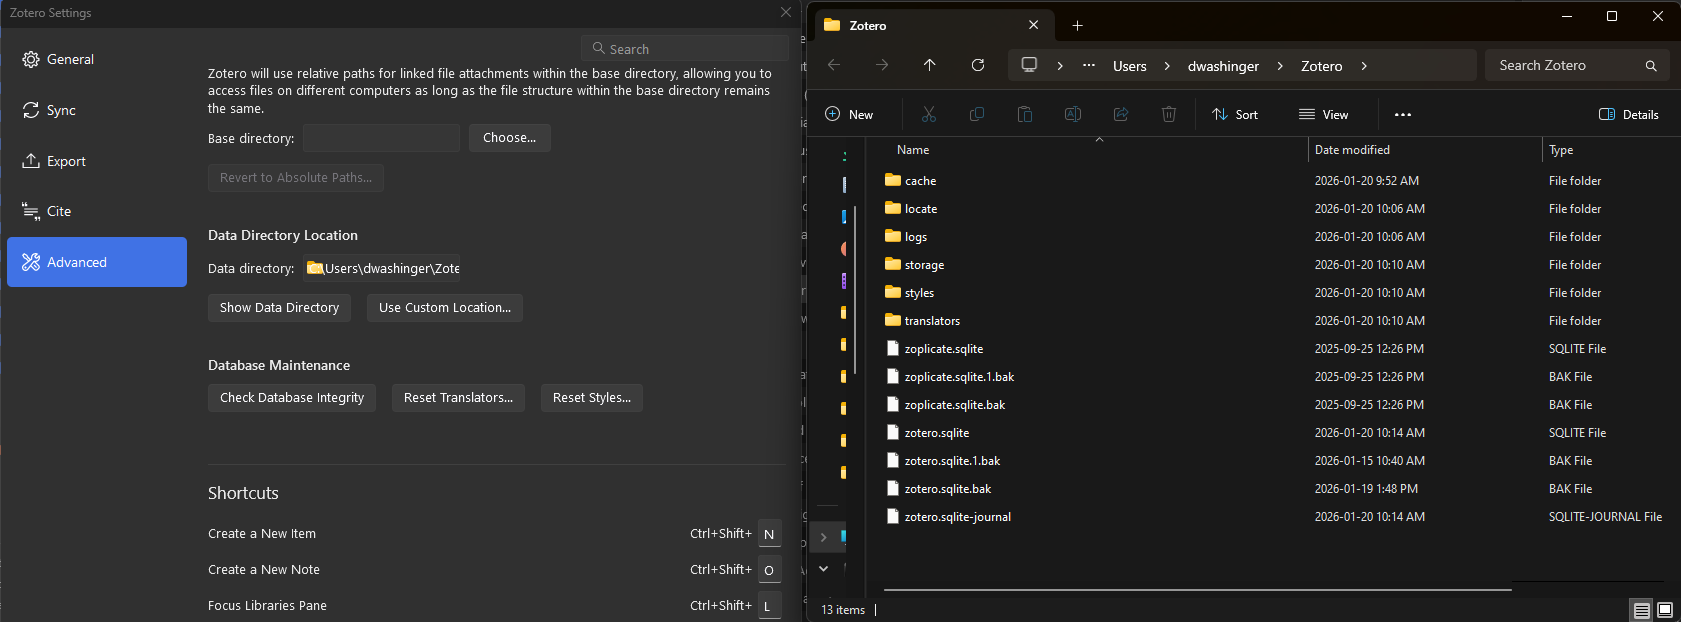Select the translators folder

[x=1274, y=321]
